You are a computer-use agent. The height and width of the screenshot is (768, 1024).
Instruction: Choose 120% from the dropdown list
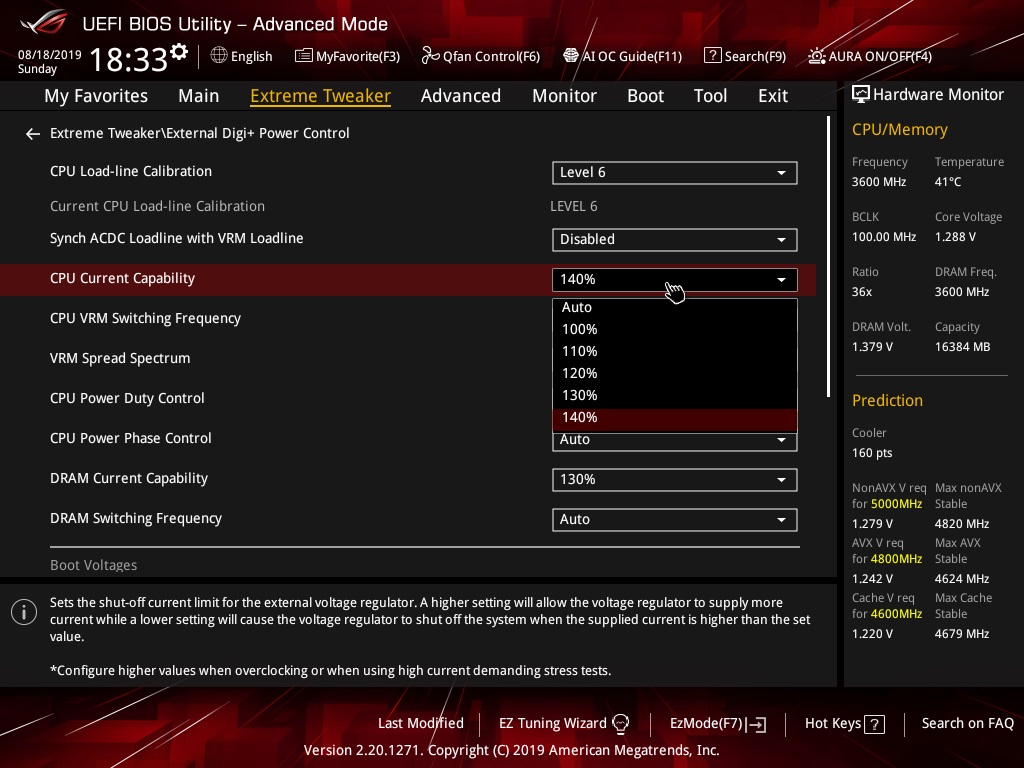click(675, 374)
